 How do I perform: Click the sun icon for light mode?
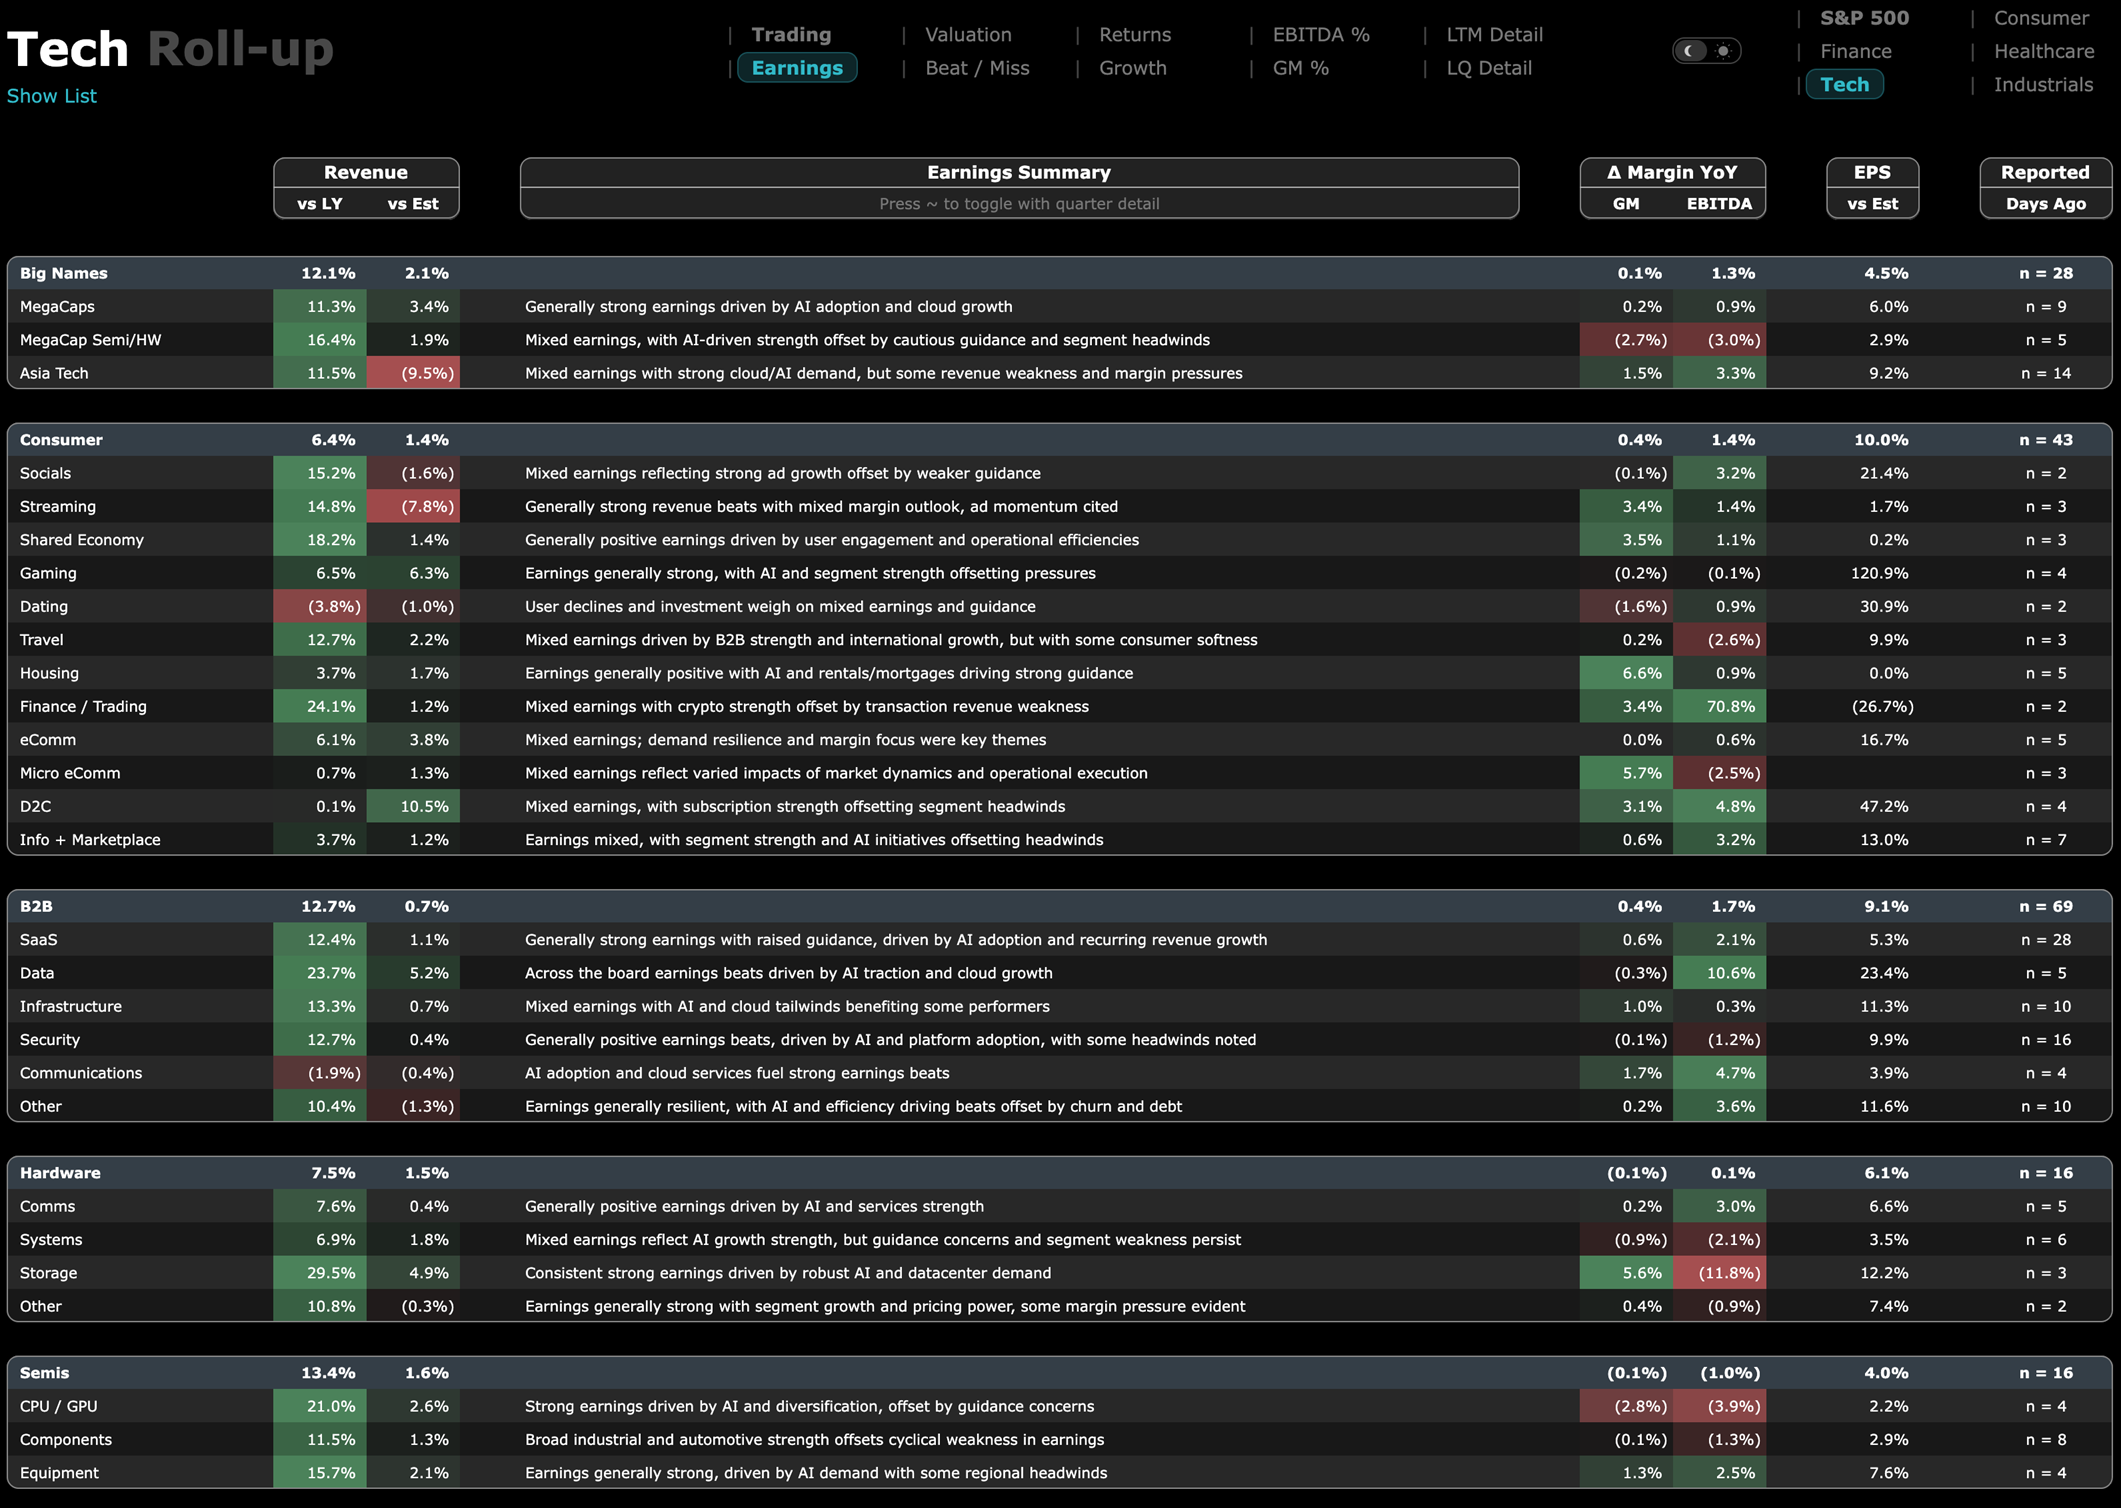[x=1723, y=51]
